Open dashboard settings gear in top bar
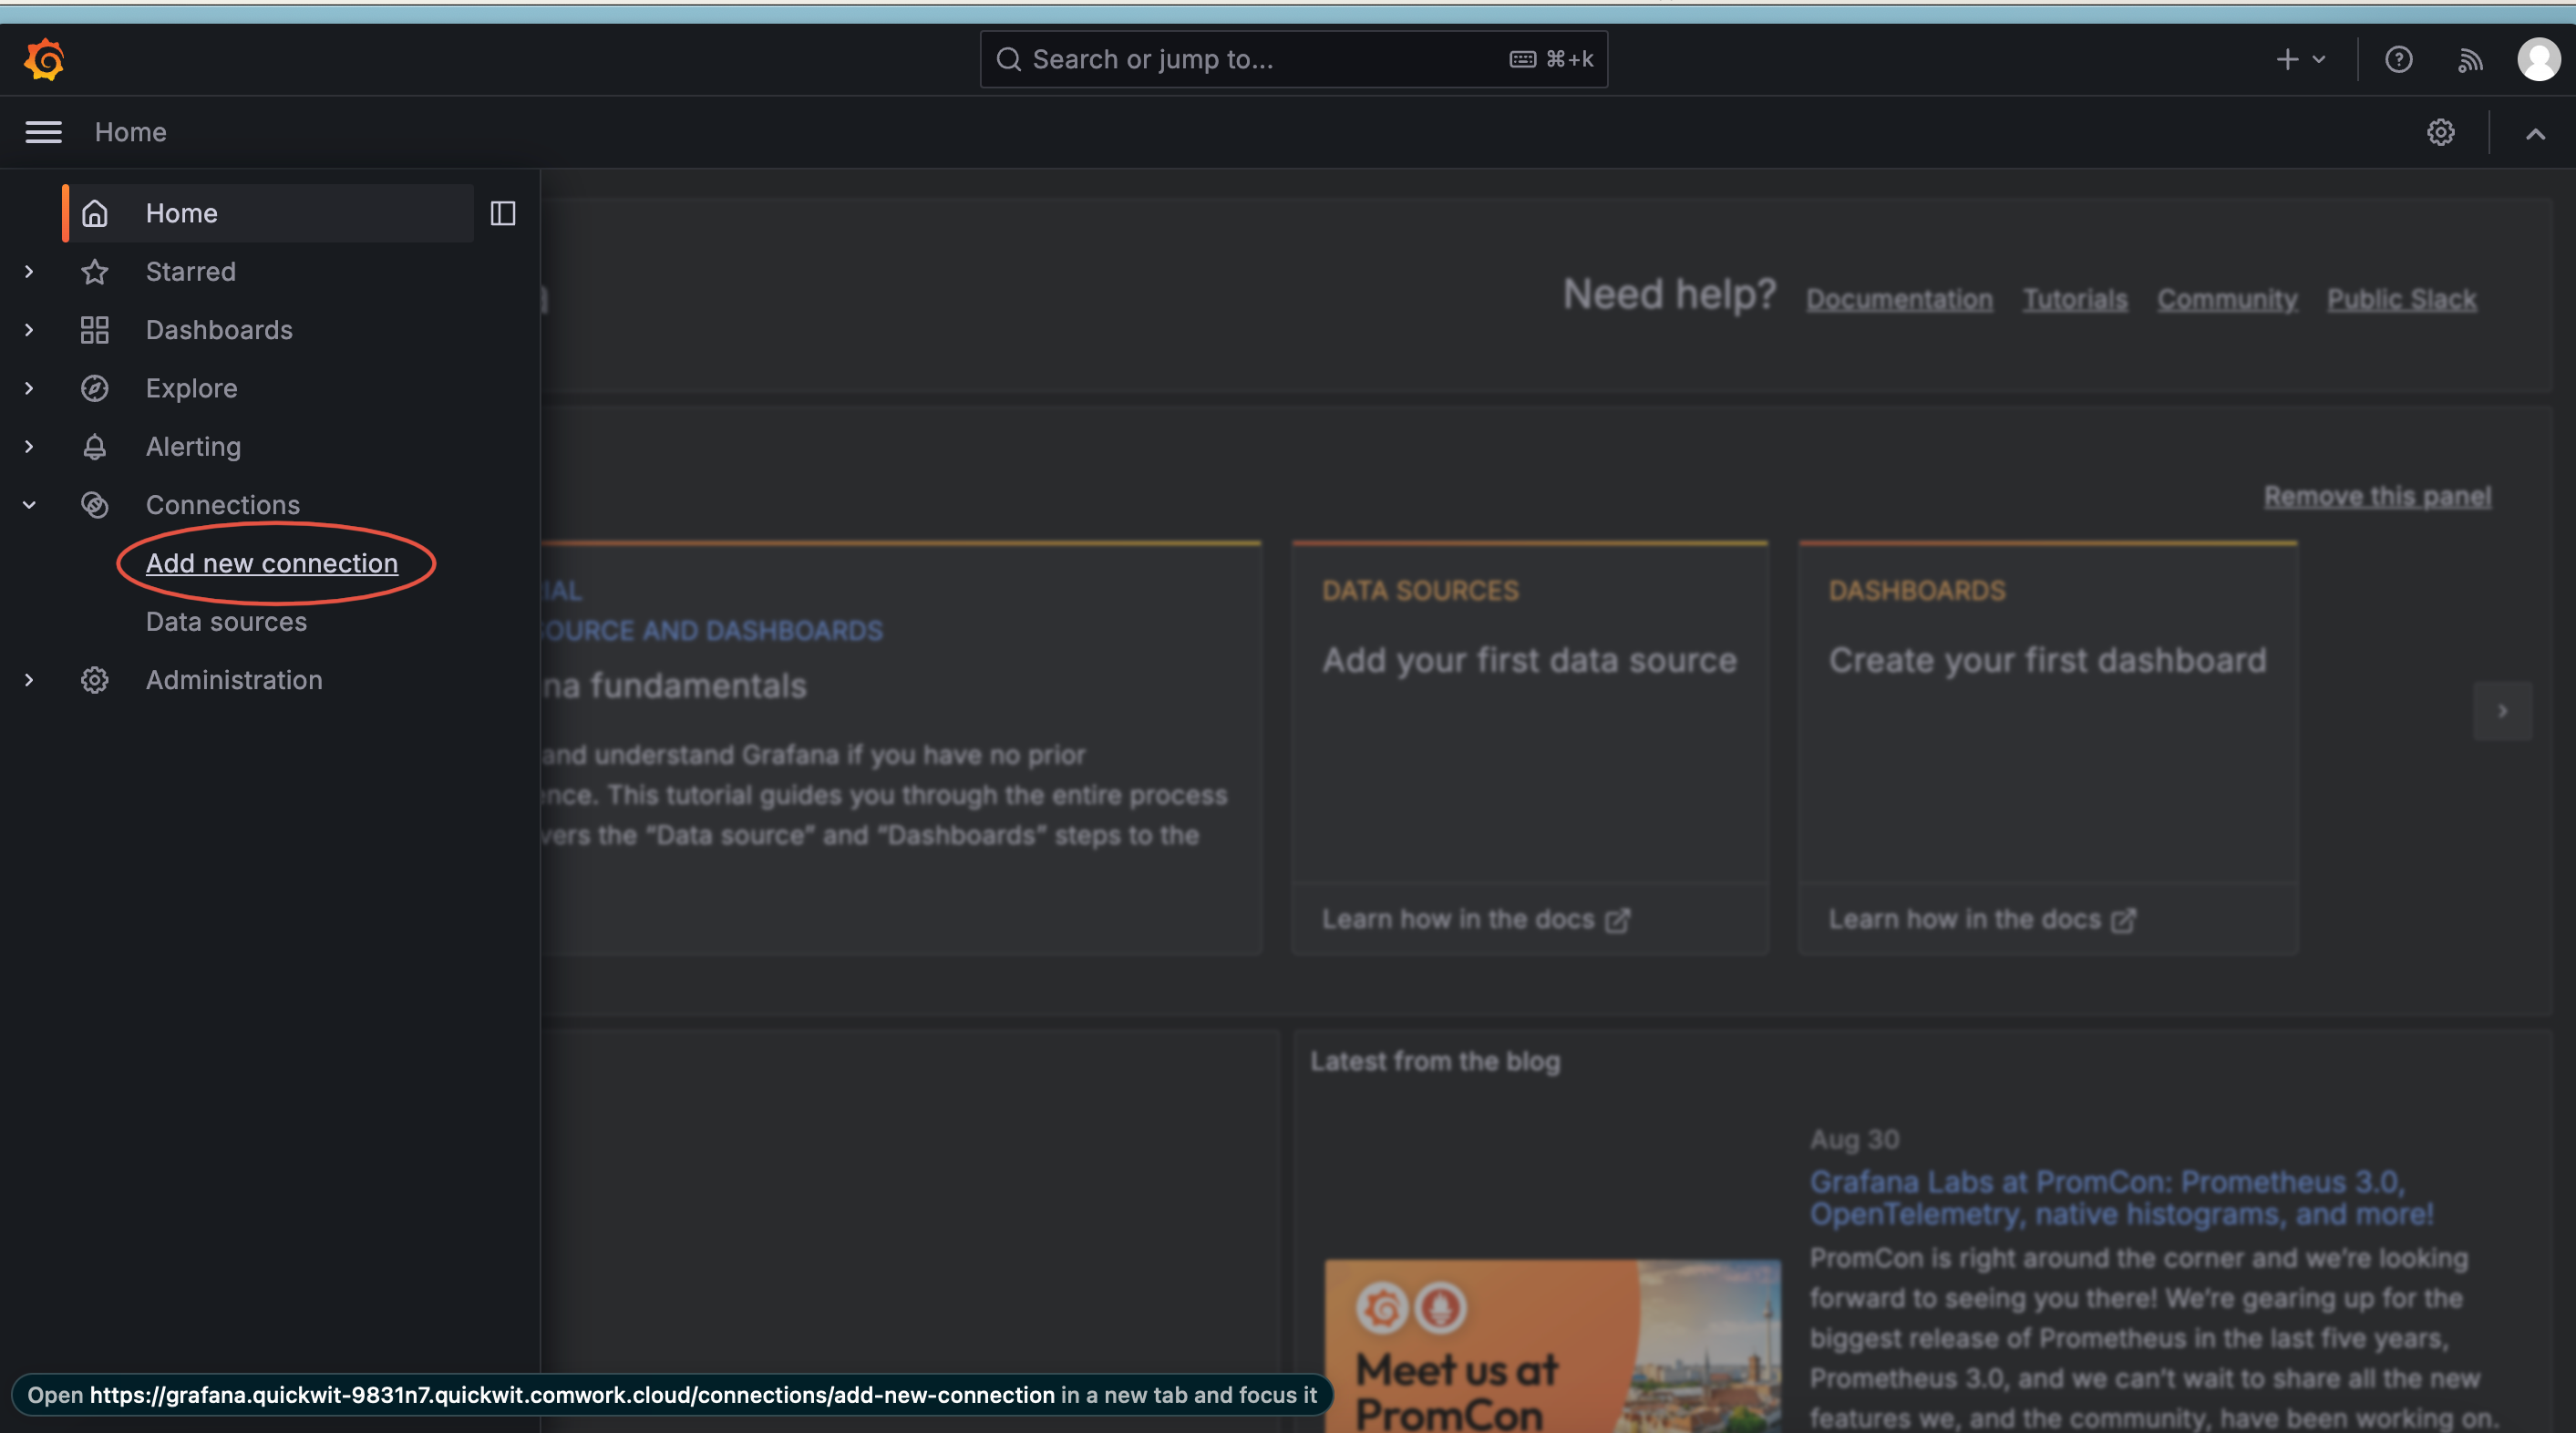 point(2441,132)
